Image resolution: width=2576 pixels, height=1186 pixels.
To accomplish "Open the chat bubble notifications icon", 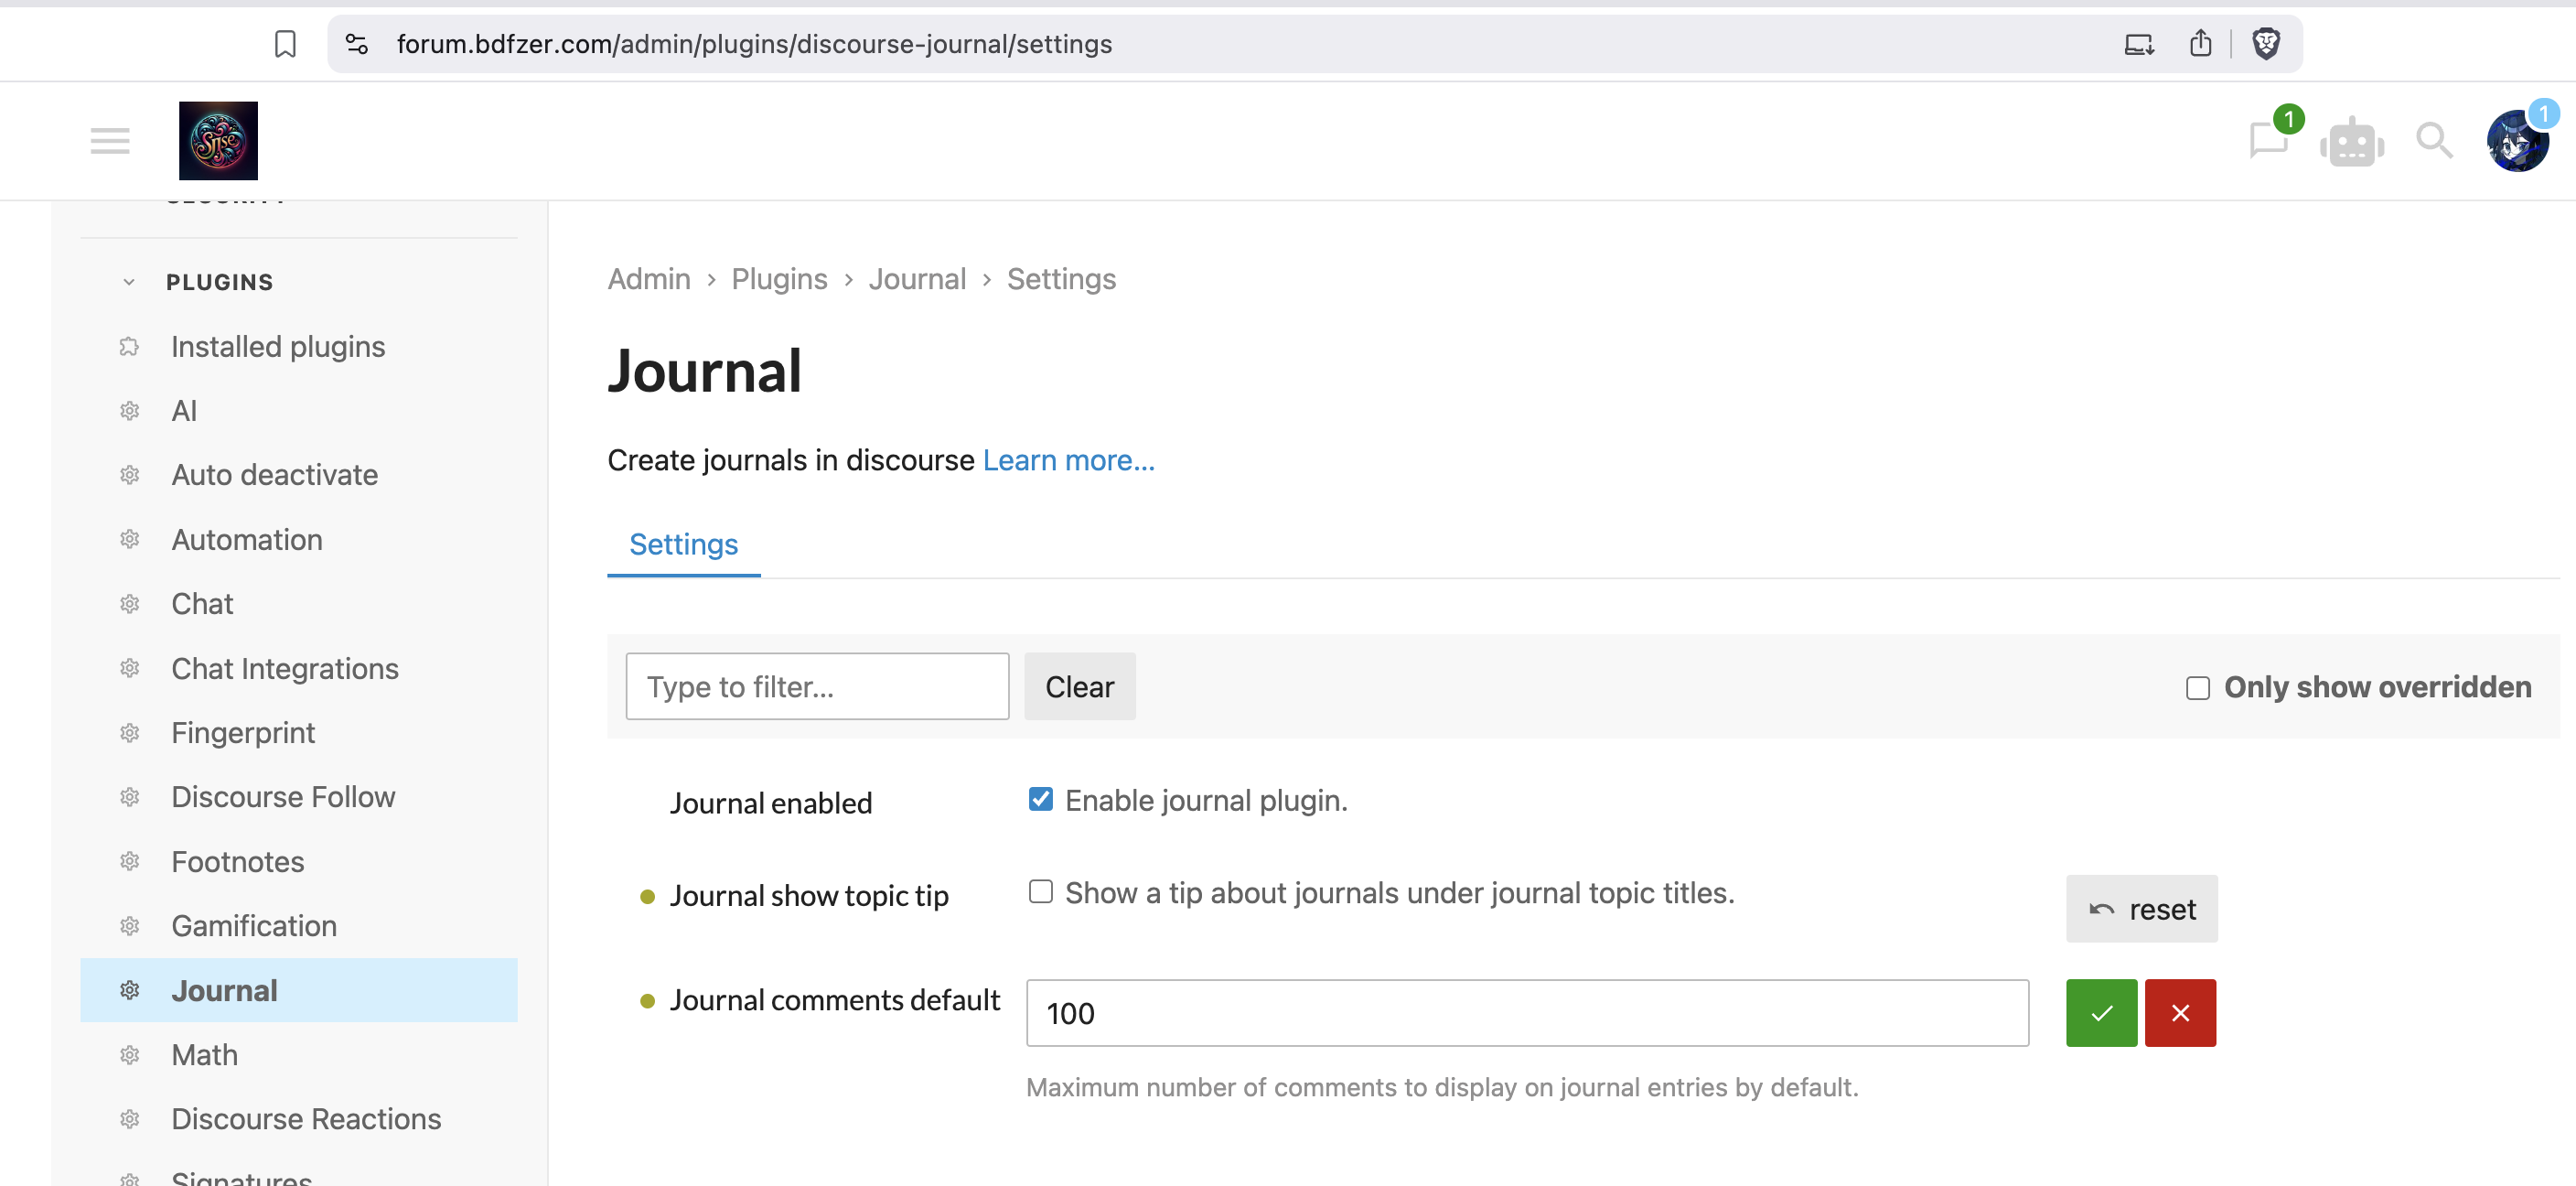I will point(2267,140).
